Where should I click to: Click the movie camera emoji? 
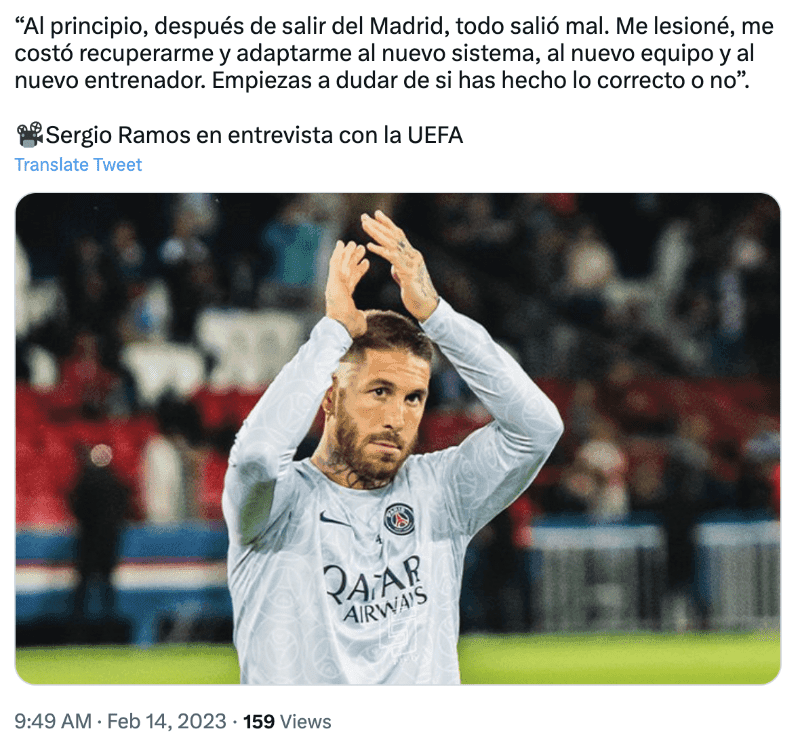pyautogui.click(x=30, y=135)
